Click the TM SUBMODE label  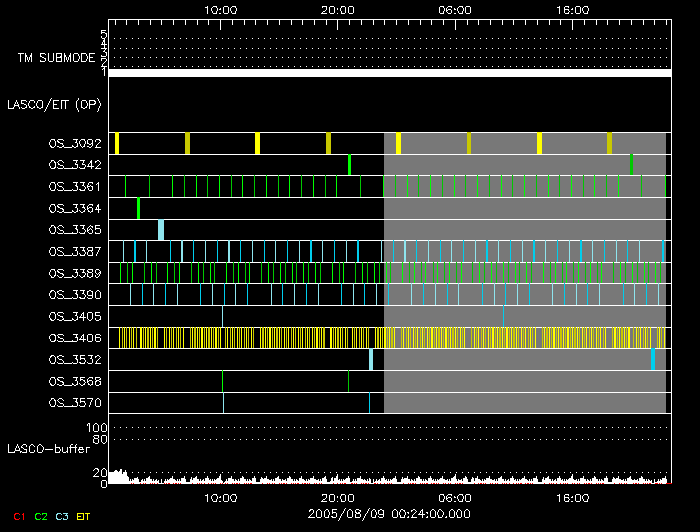55,58
